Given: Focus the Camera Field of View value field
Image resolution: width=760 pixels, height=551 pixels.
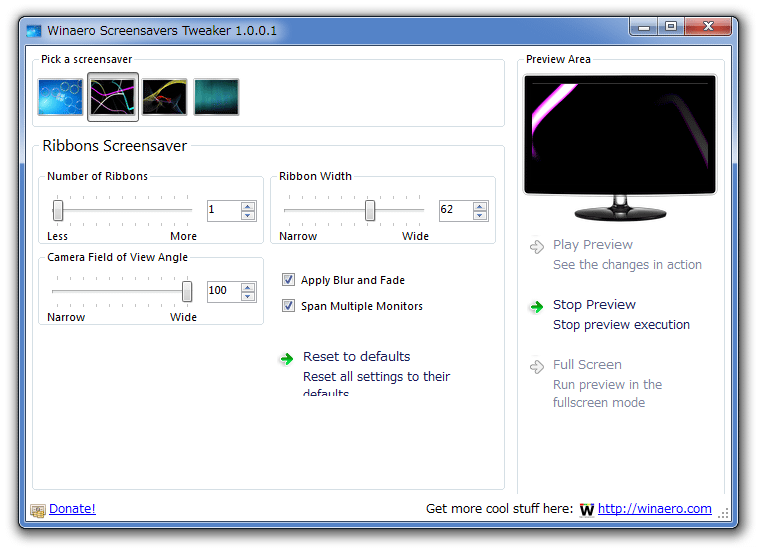Looking at the screenshot, I should [x=224, y=291].
